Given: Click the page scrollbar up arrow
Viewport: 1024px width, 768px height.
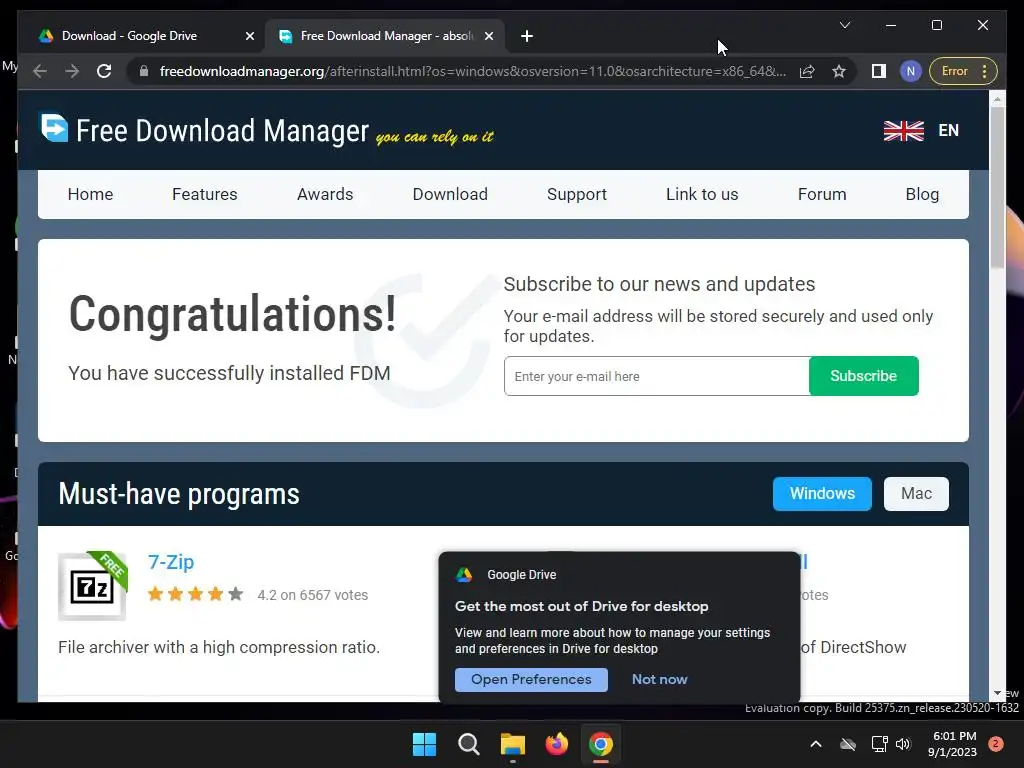Looking at the screenshot, I should click(x=997, y=99).
